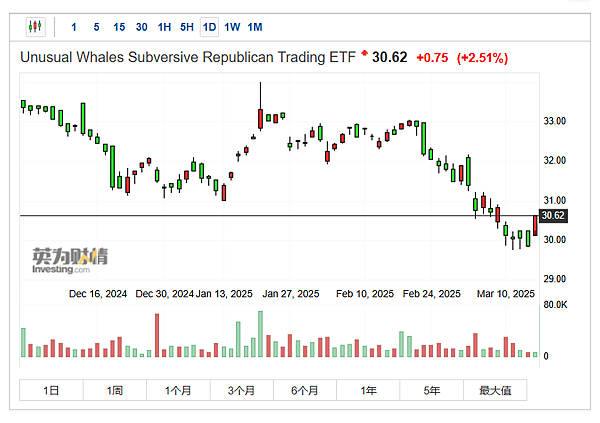Click the 30.00 axis label
This screenshot has width=600, height=423.
tap(554, 240)
